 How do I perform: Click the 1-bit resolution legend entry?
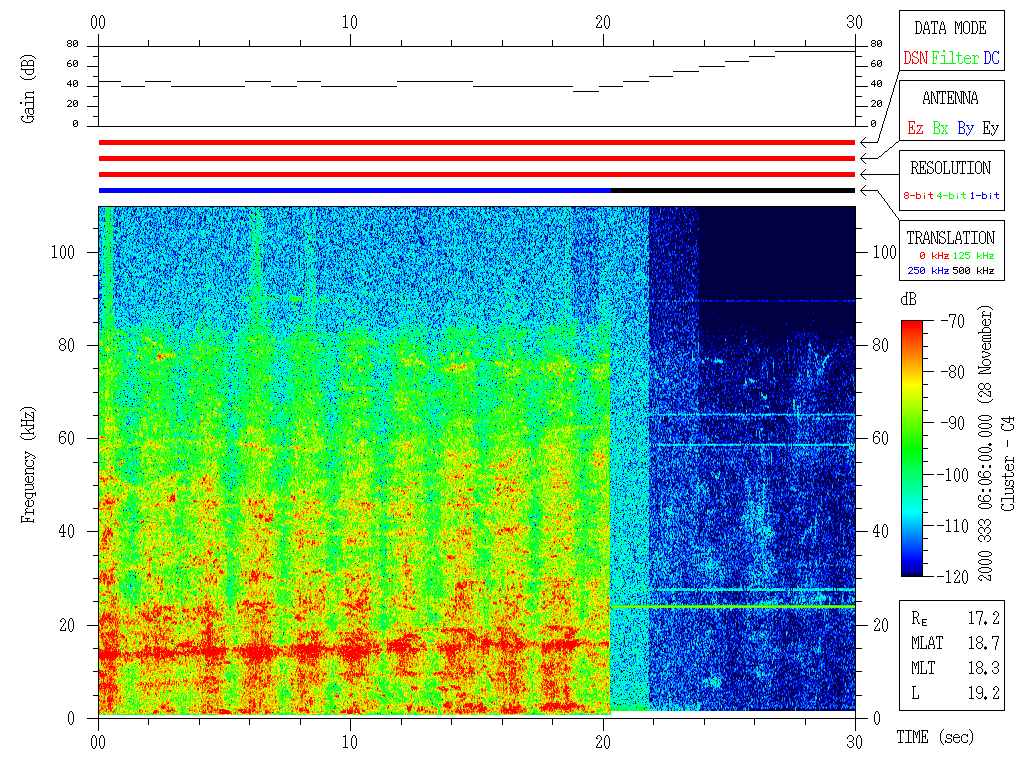pos(985,196)
